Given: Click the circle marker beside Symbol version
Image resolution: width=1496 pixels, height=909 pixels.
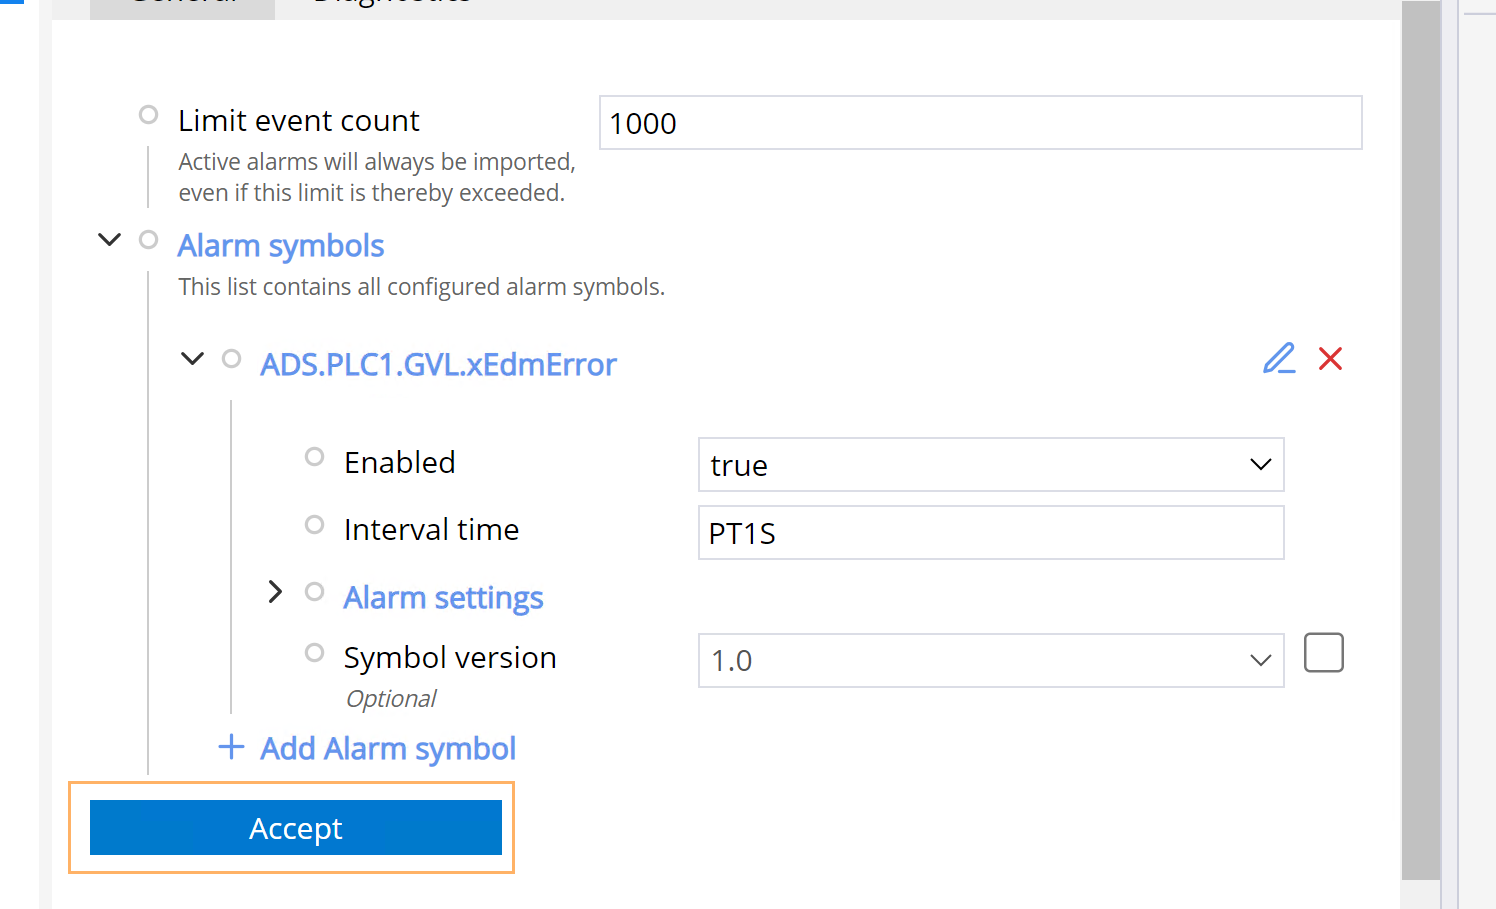Looking at the screenshot, I should 314,653.
